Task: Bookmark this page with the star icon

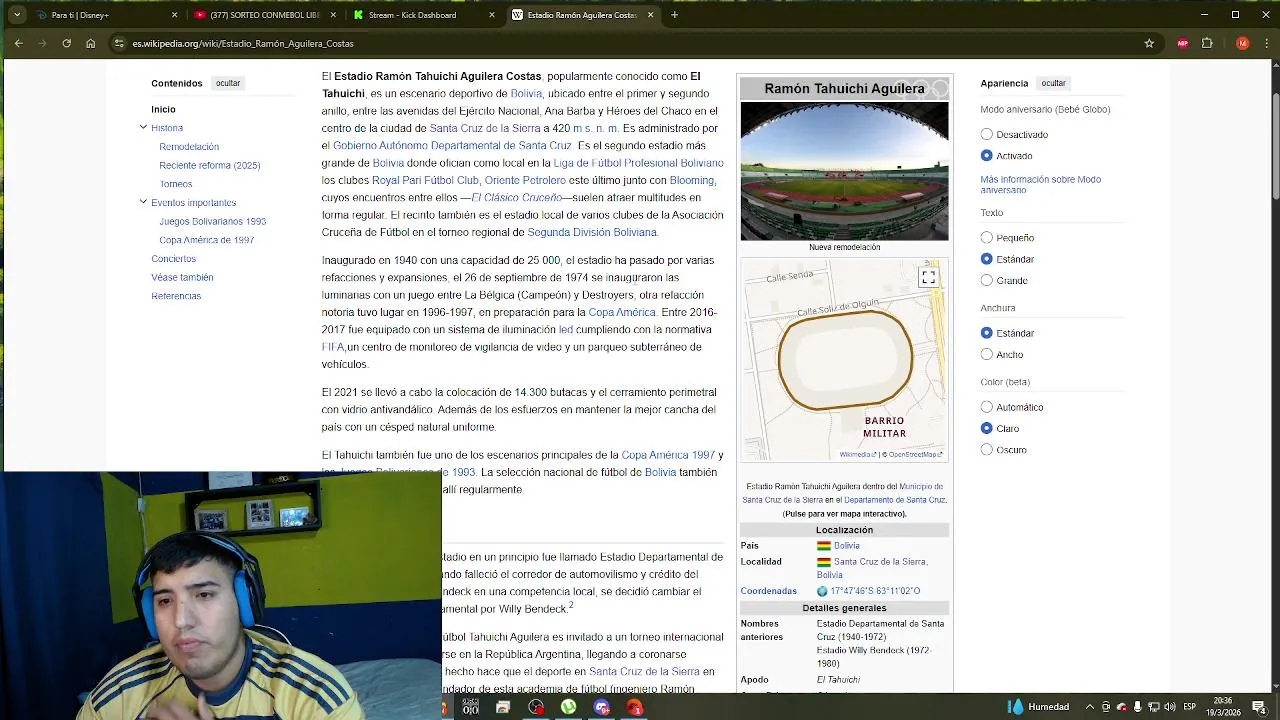Action: [1149, 43]
